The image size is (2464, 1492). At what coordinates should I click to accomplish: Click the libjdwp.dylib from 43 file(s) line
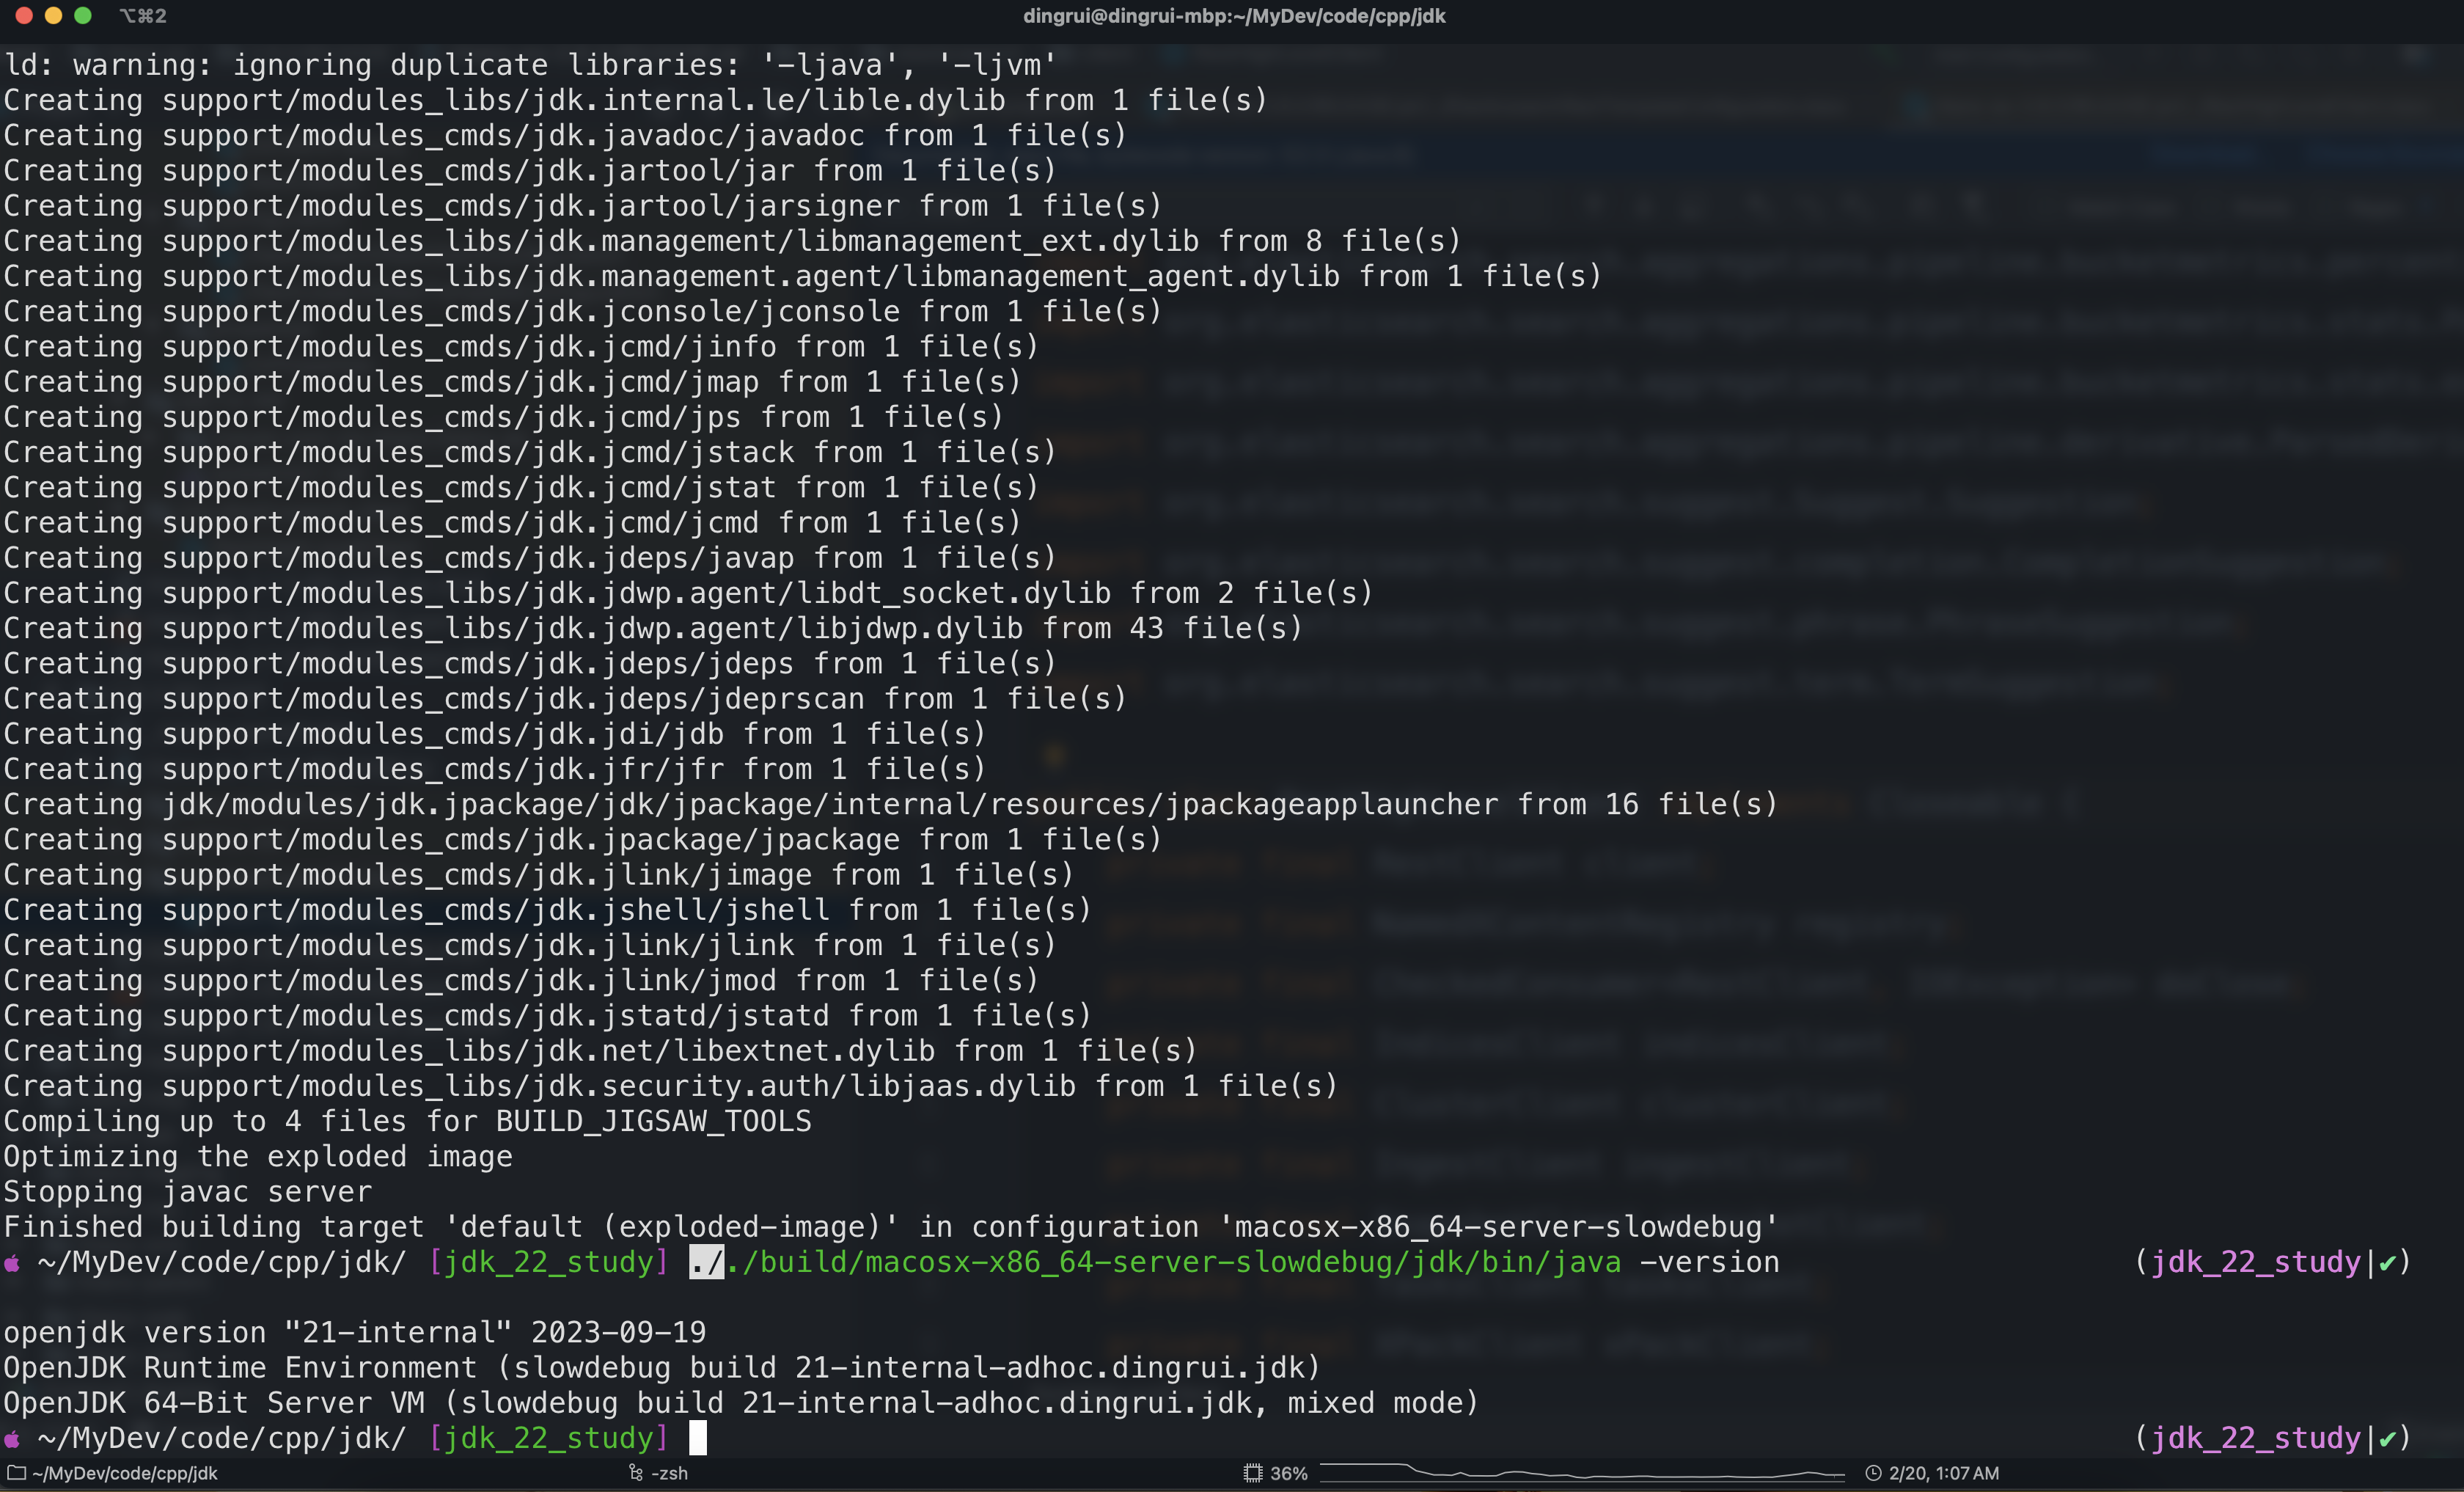click(x=653, y=628)
